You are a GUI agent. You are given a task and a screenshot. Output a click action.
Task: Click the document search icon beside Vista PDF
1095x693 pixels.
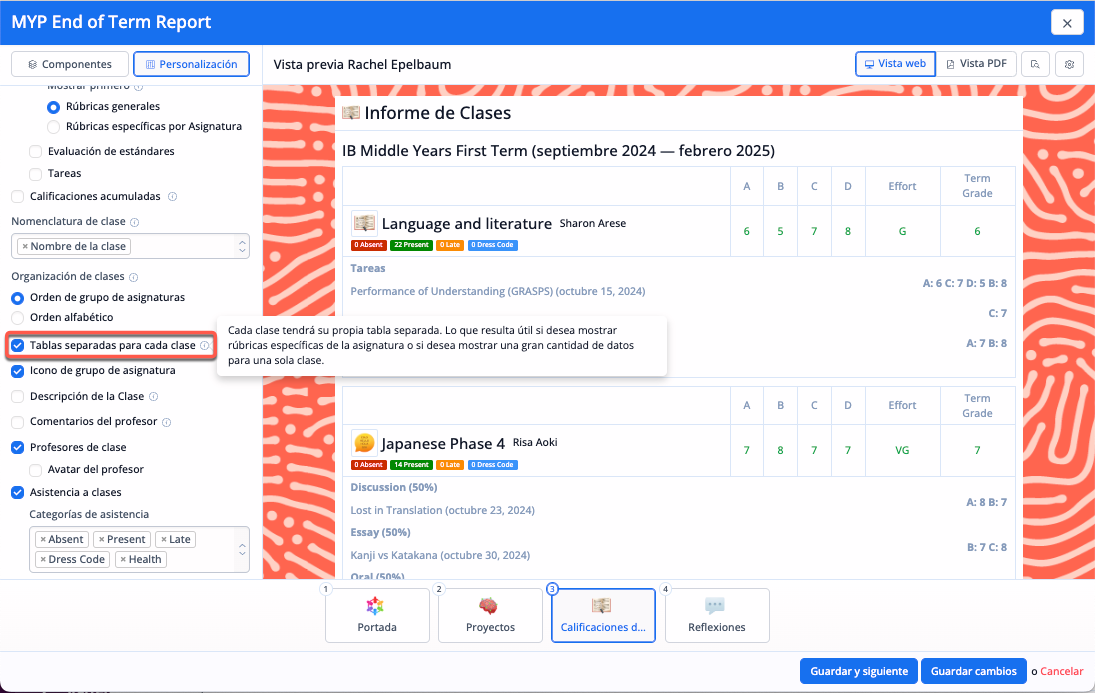(x=1035, y=64)
